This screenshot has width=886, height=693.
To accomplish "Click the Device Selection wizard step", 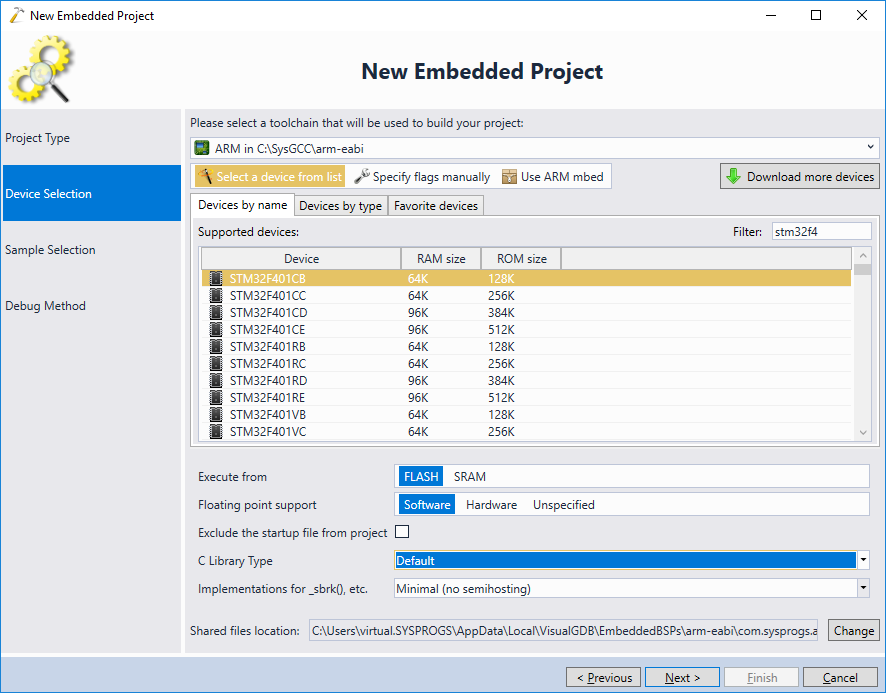I will [x=92, y=193].
